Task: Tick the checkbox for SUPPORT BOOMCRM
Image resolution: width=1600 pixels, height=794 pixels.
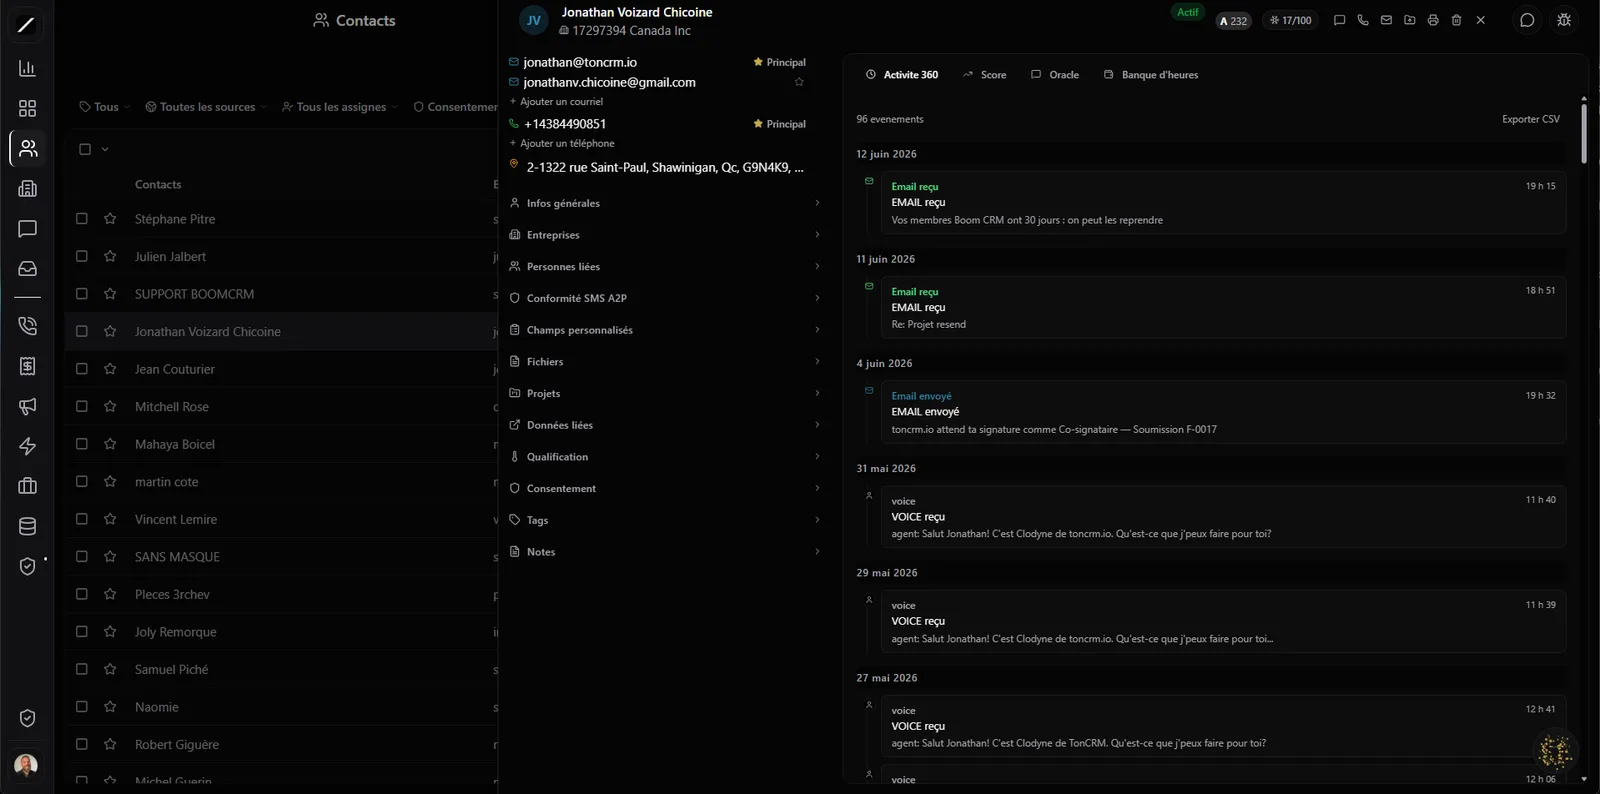Action: coord(82,293)
